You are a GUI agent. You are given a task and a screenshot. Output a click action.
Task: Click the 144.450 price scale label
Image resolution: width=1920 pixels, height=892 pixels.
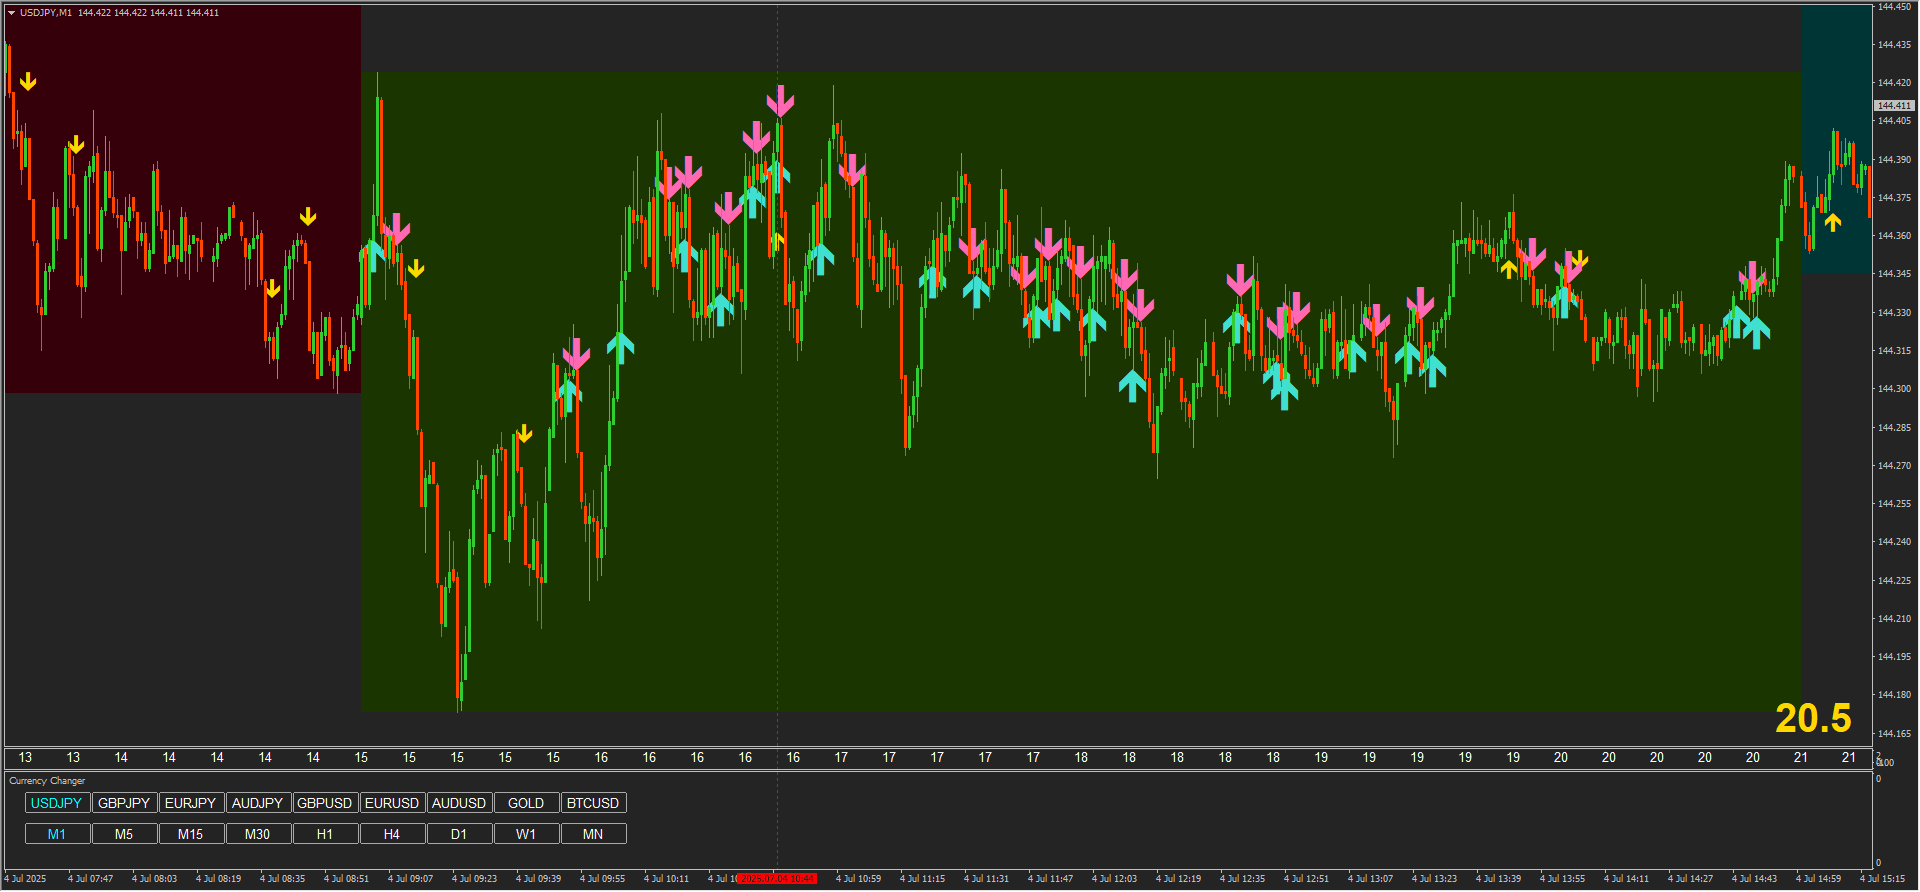(1894, 6)
